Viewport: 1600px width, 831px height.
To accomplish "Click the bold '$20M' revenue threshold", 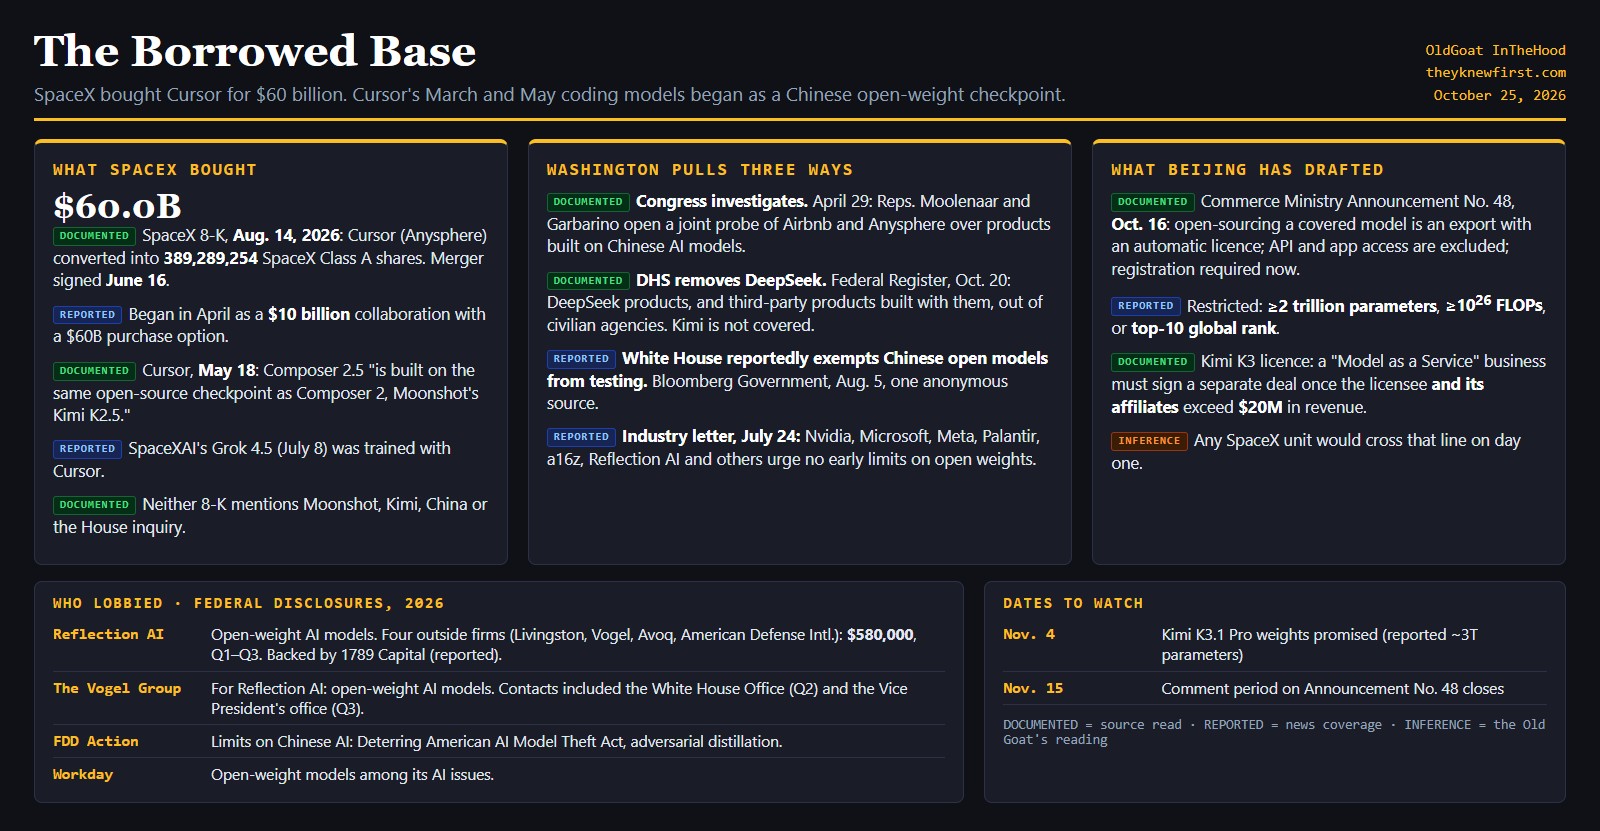I will tap(1260, 407).
